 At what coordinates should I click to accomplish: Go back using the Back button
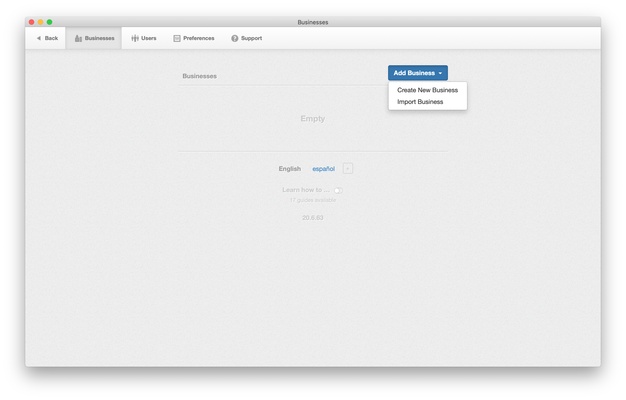47,38
